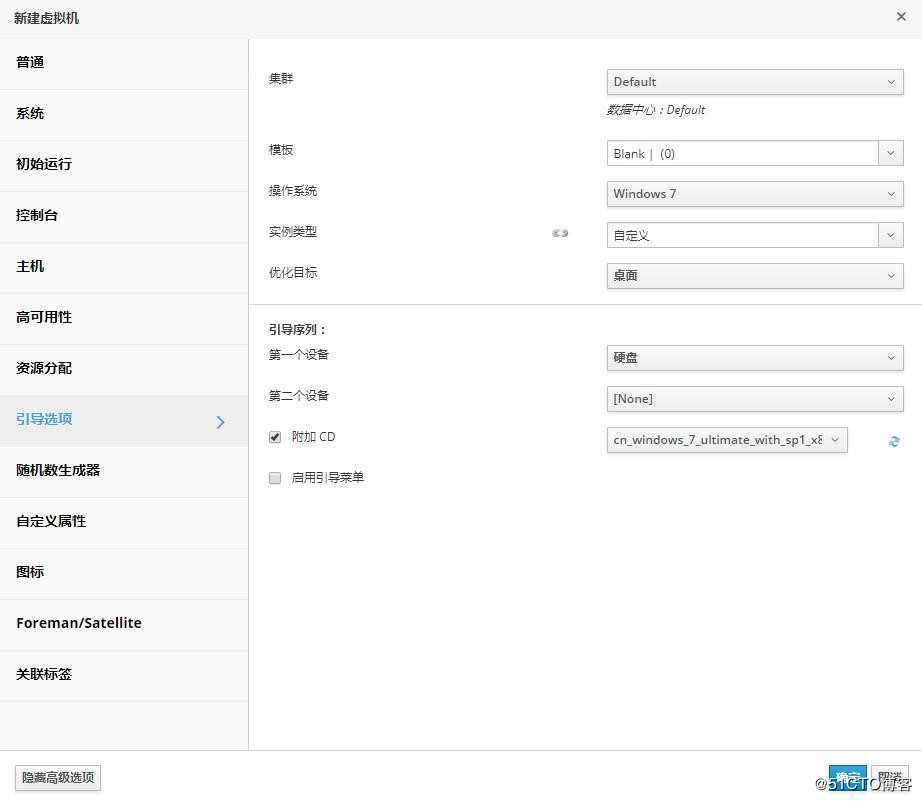Open the 模板 Blank dropdown
This screenshot has height=801, width=922.
pos(755,153)
